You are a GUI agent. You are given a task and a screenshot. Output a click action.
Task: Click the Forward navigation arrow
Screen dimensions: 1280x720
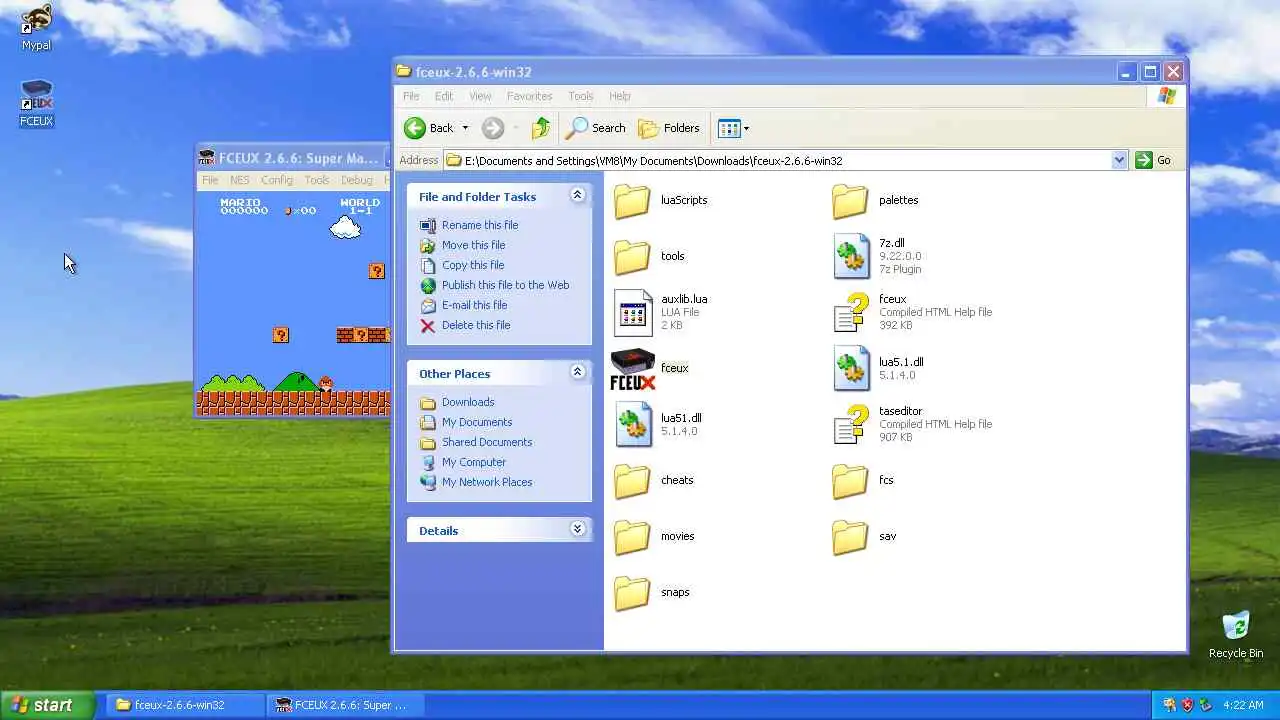[x=493, y=128]
